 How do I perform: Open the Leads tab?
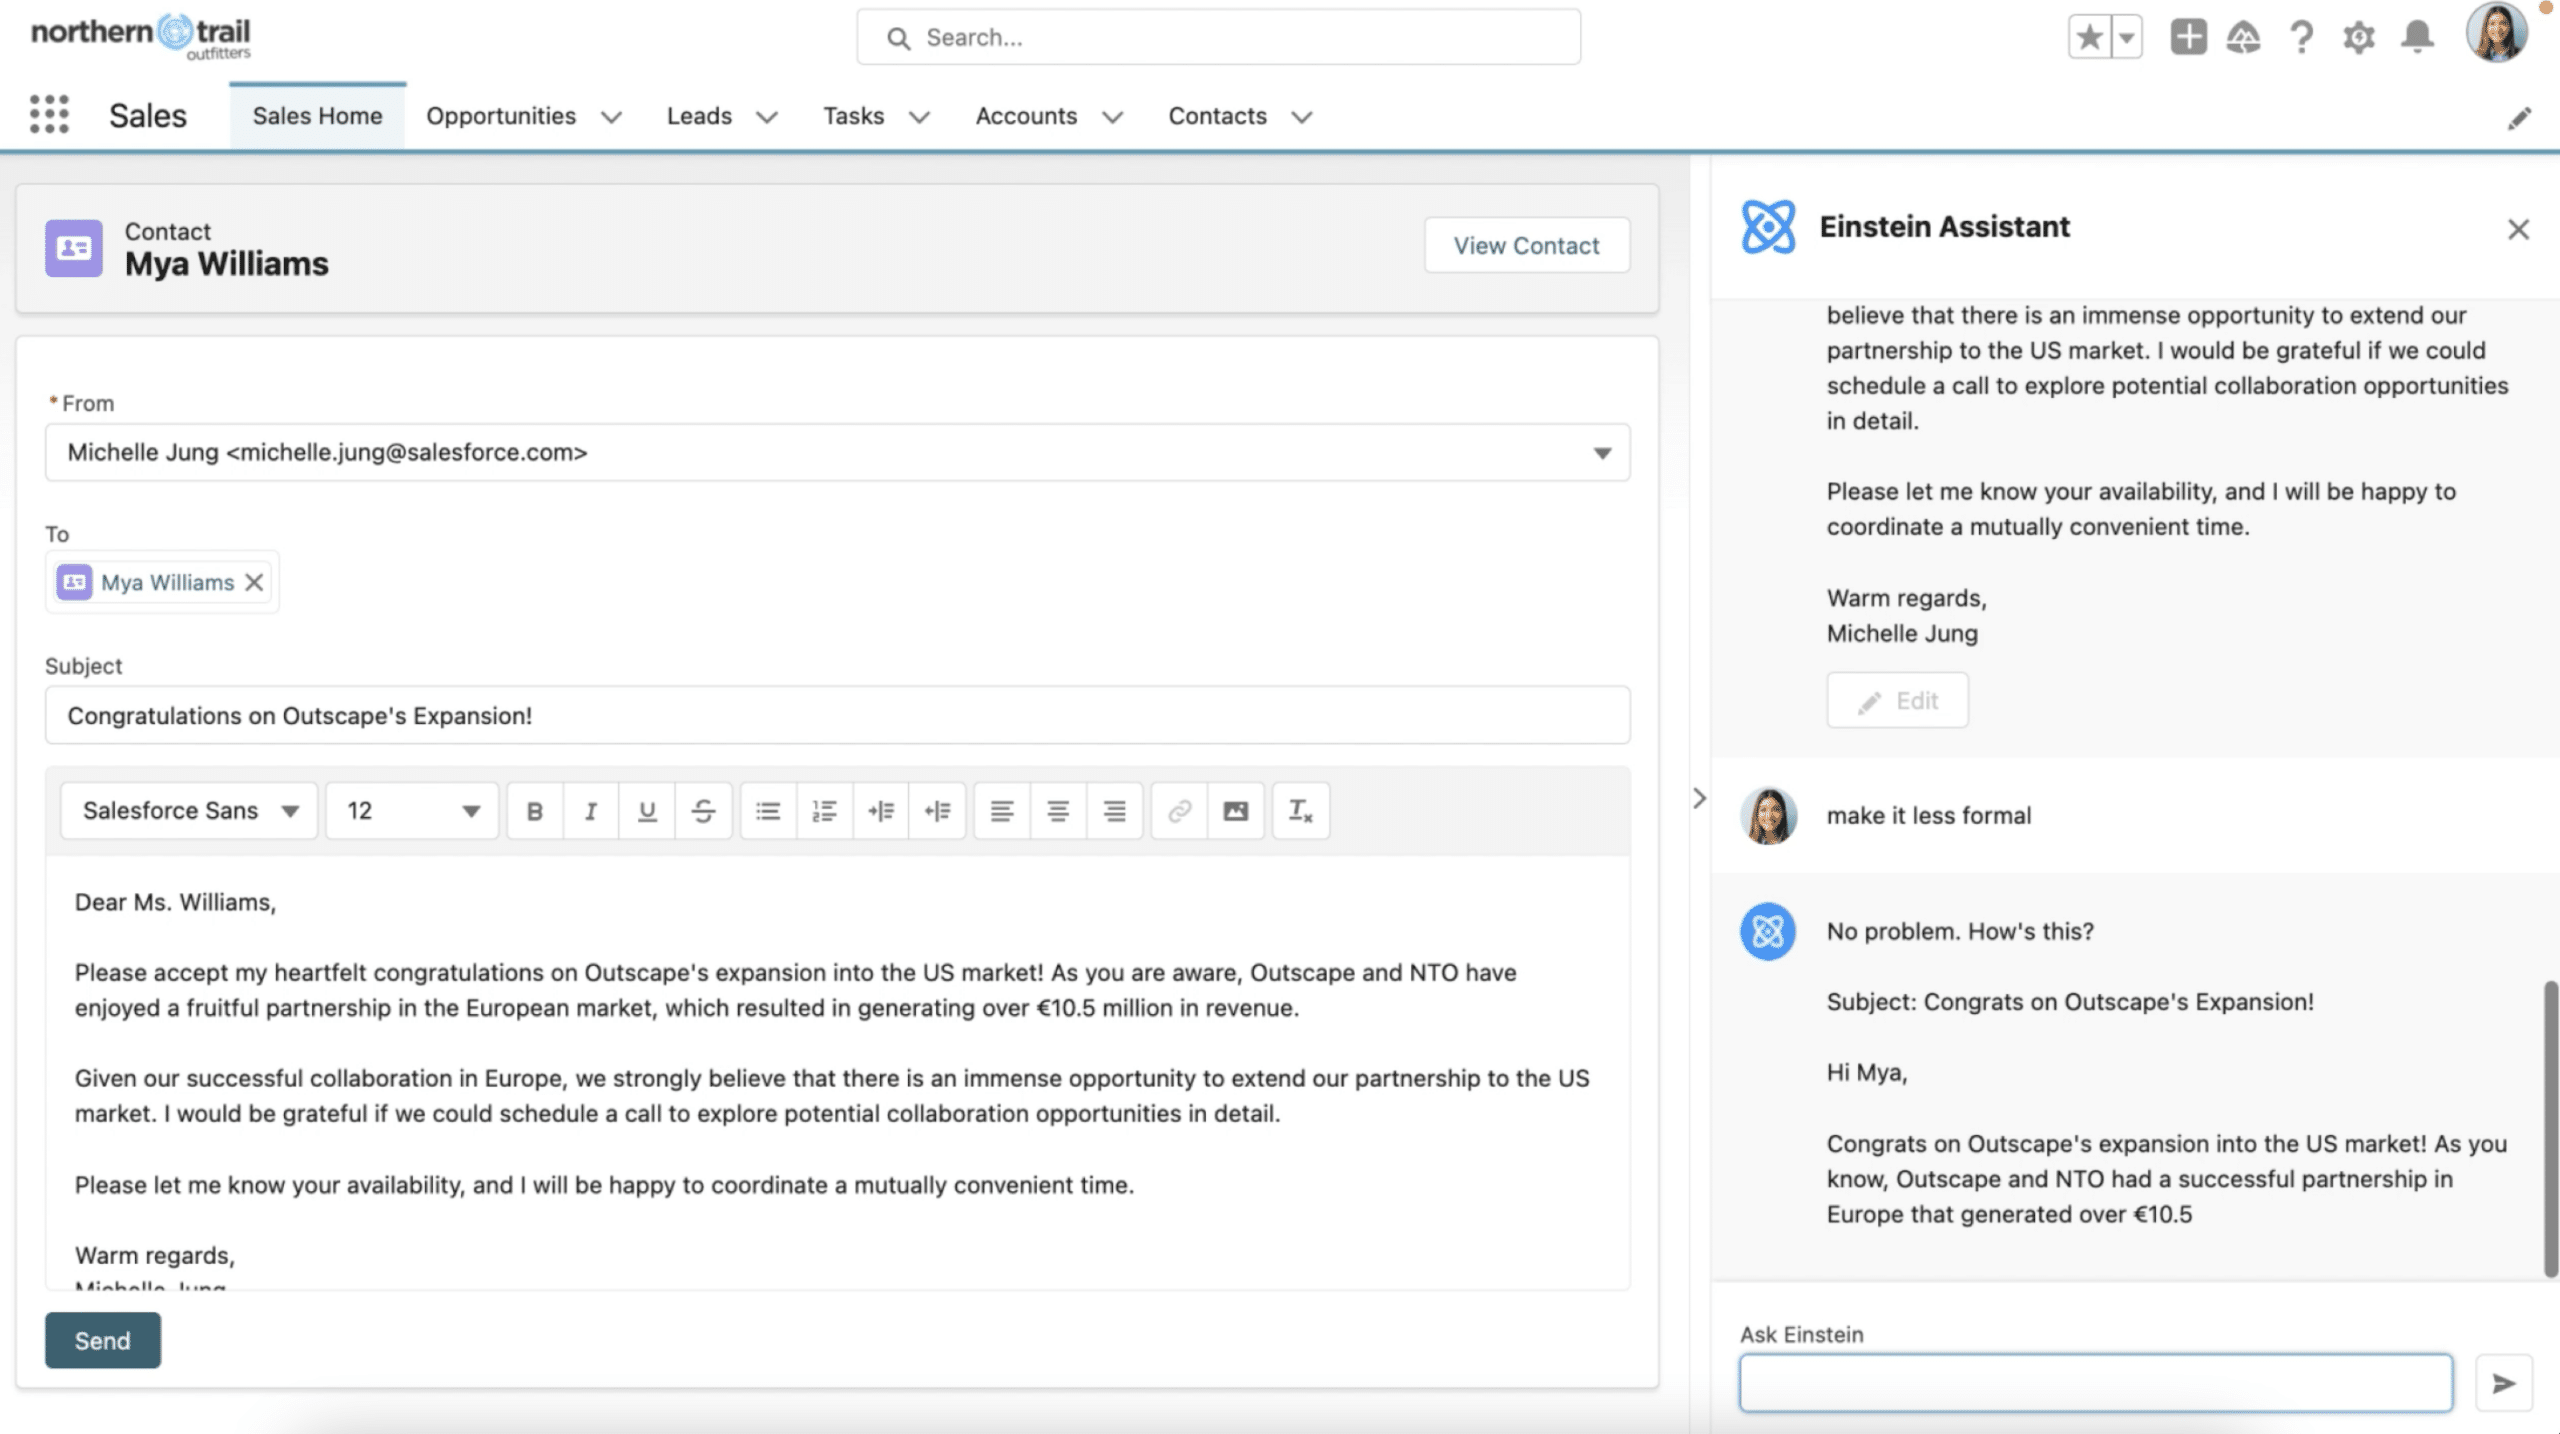tap(699, 116)
